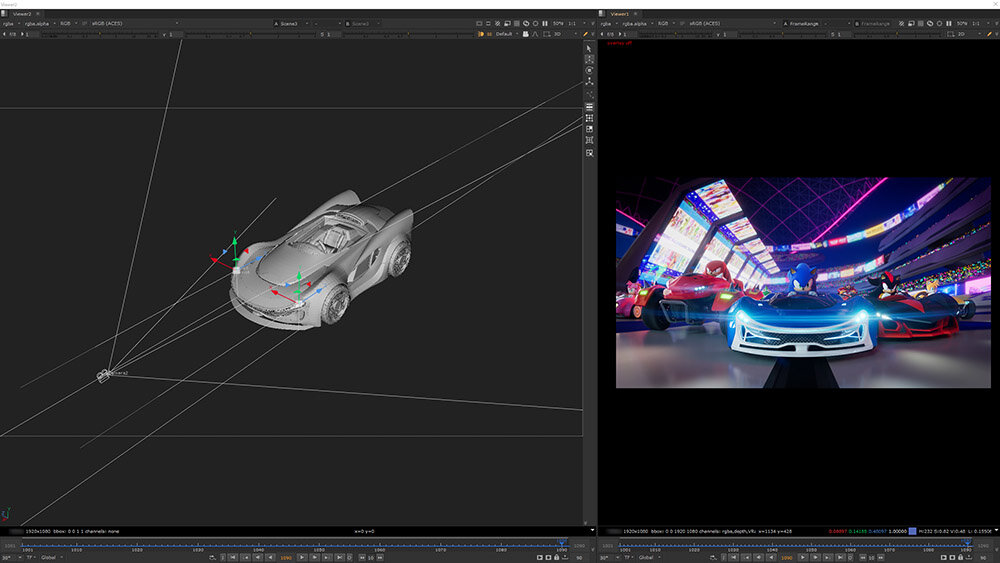Open the rgba.alpha dropdown in Viewer2
Image resolution: width=1000 pixels, height=563 pixels.
[x=40, y=24]
